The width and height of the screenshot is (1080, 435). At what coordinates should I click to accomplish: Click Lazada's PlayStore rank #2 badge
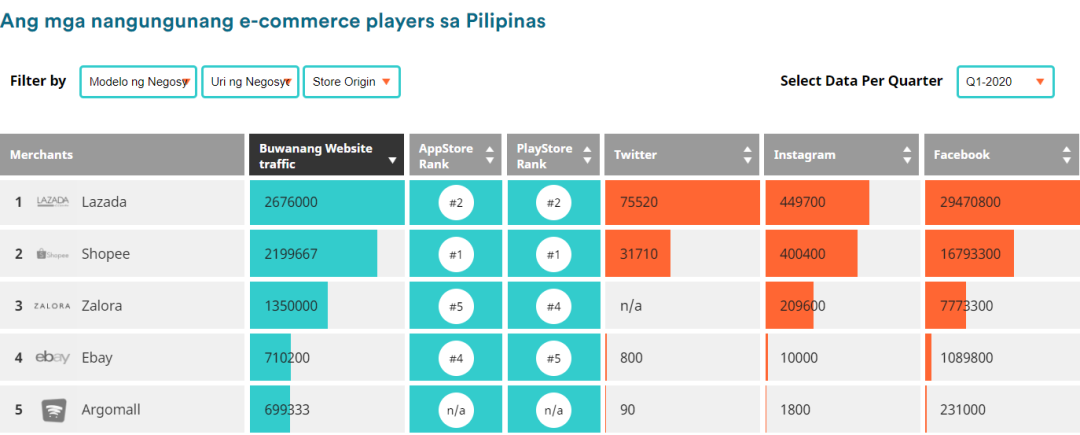point(554,202)
